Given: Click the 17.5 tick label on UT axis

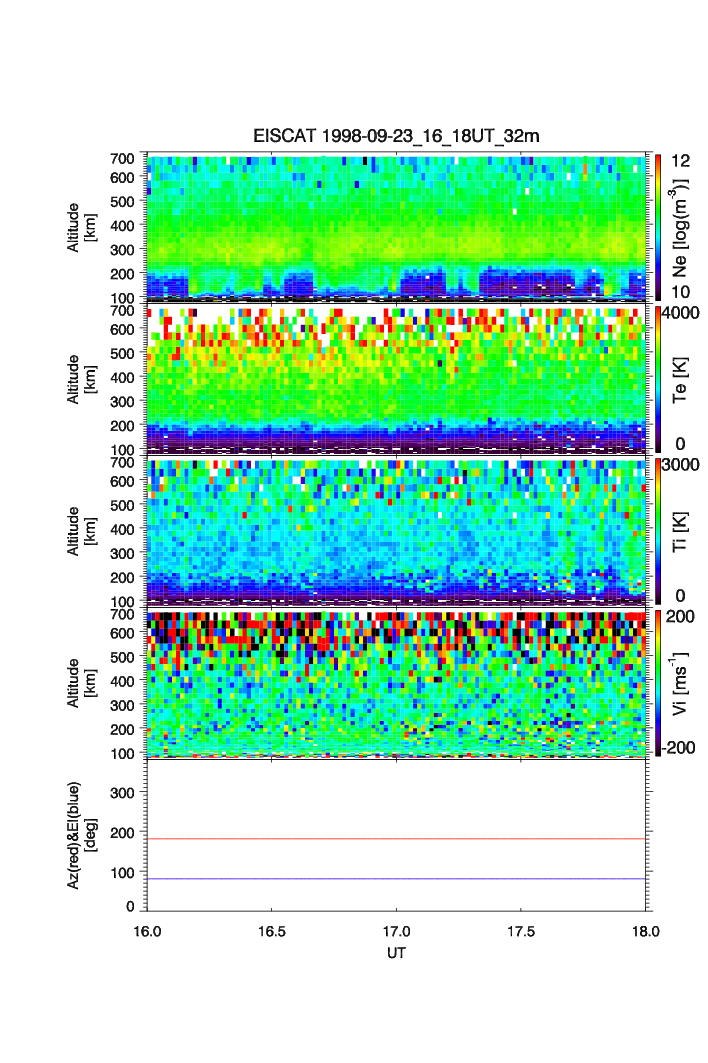Looking at the screenshot, I should (522, 930).
